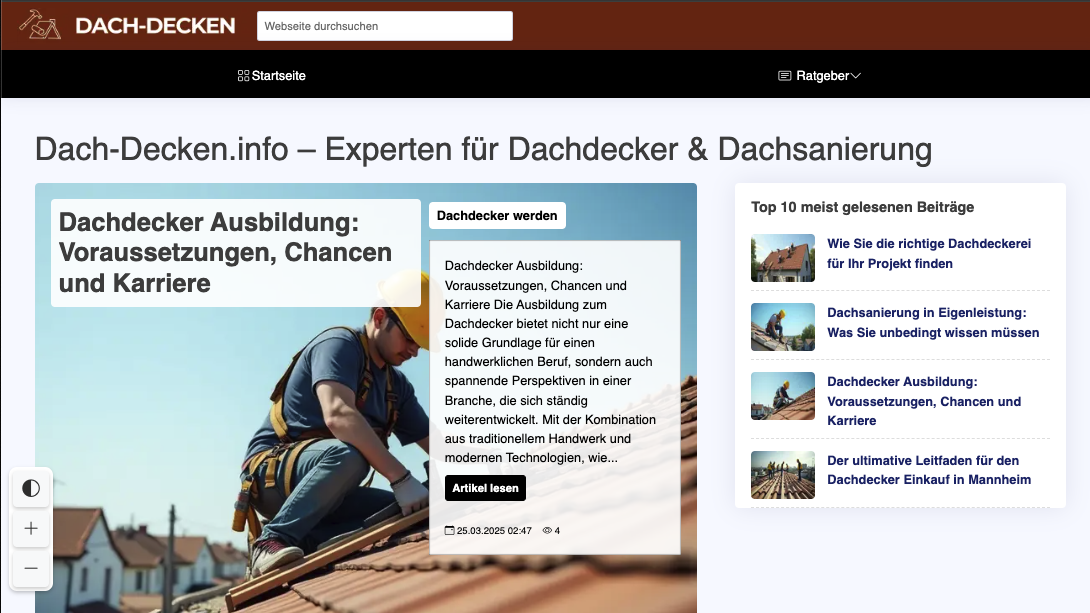Click the calendar icon next to the article date
The width and height of the screenshot is (1090, 613).
[451, 531]
